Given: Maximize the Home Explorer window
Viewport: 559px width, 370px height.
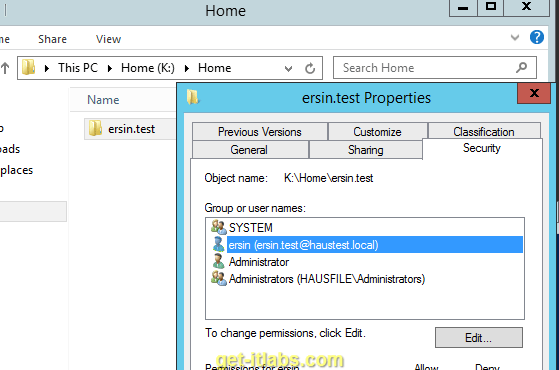Looking at the screenshot, I should pyautogui.click(x=491, y=7).
